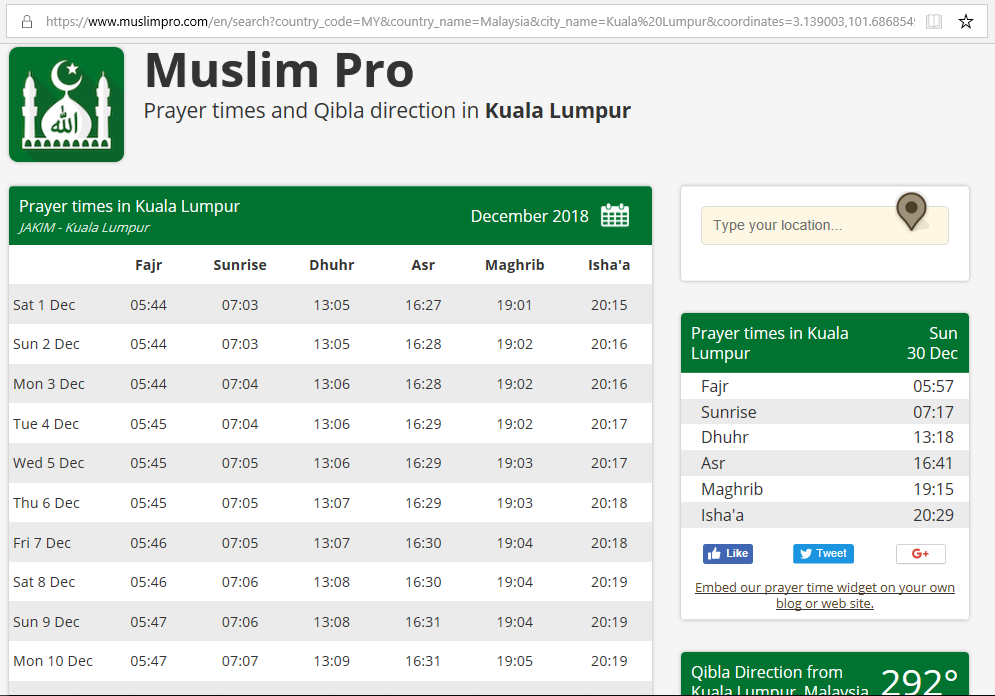Click Dhuhr 13:18 in today's widget
Image resolution: width=995 pixels, height=696 pixels.
click(825, 437)
